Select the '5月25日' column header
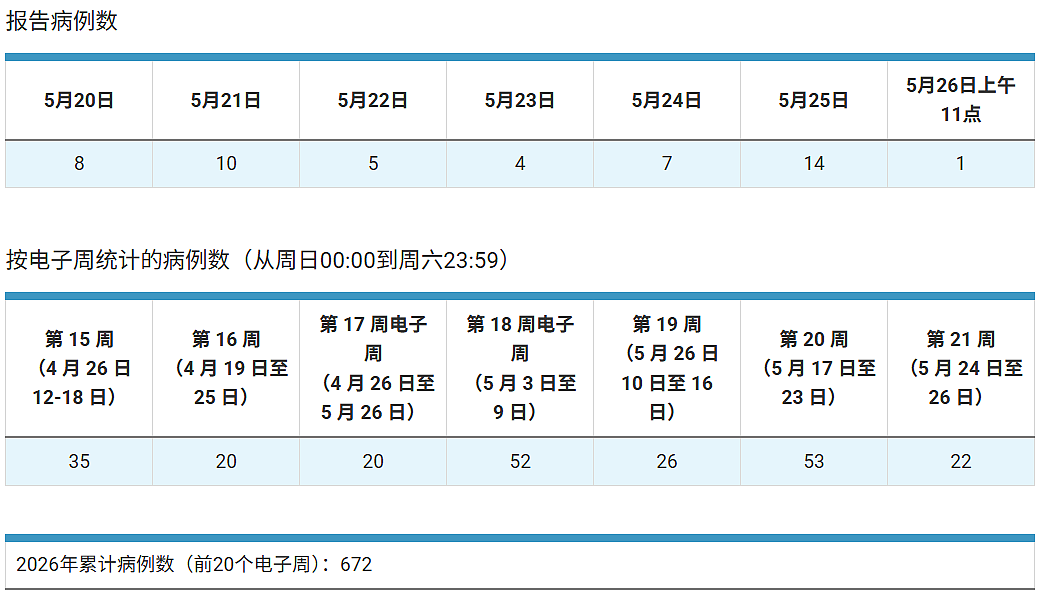The height and width of the screenshot is (592, 1041). coord(814,100)
